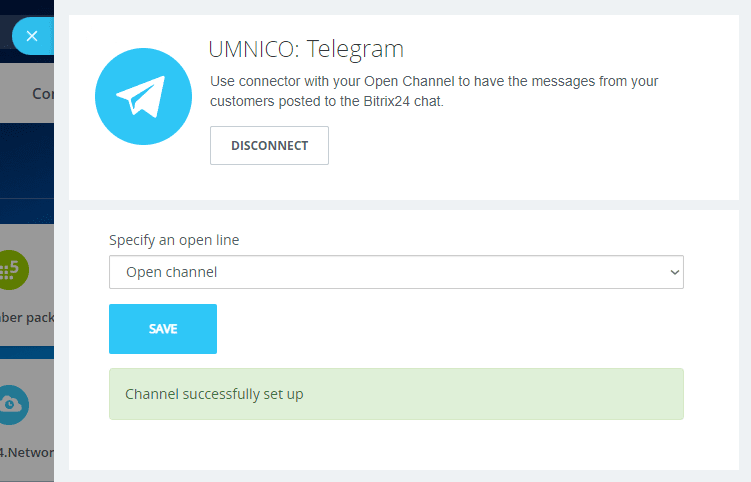Open the 'Open channel' line dropdown
Viewport: 751px width, 482px height.
click(395, 272)
